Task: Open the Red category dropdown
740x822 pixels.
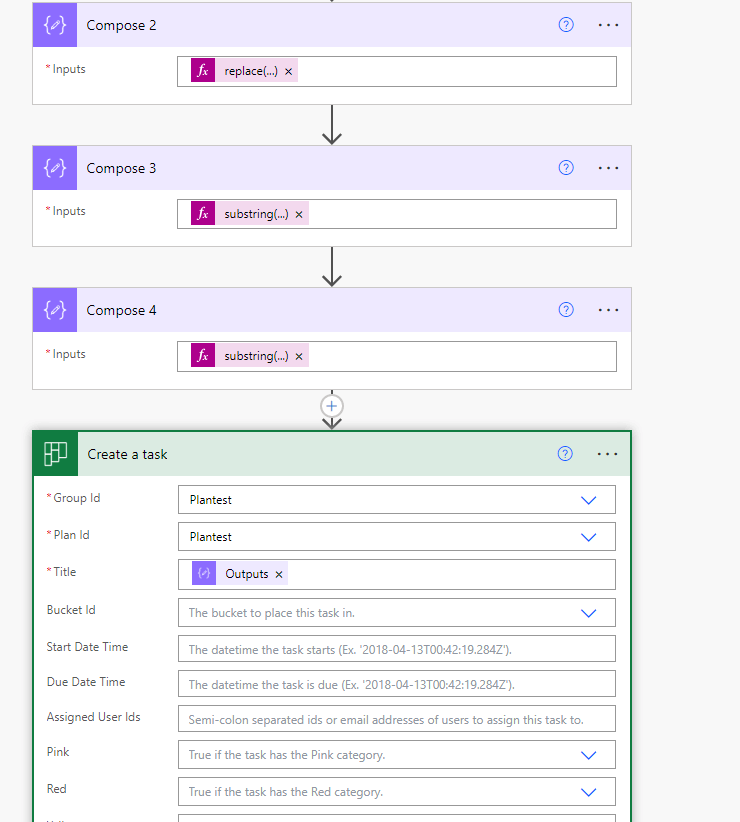Action: pos(589,791)
